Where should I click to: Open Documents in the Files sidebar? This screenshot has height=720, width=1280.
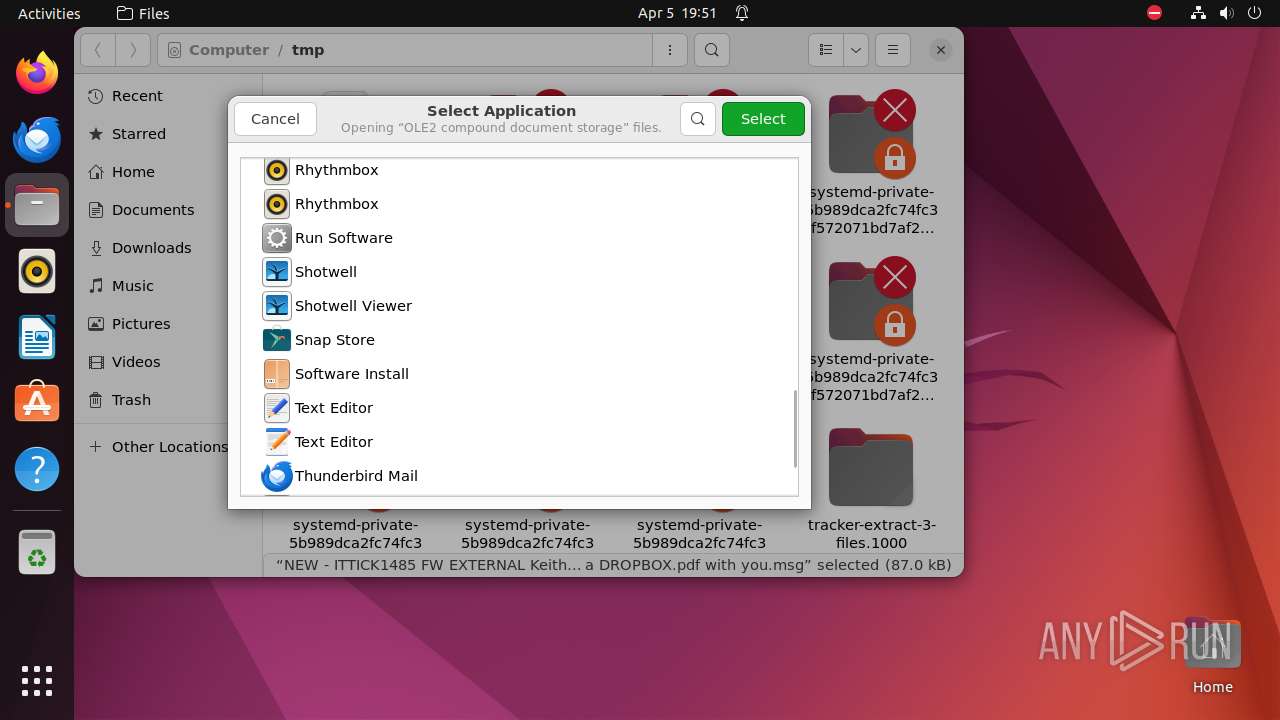168,210
